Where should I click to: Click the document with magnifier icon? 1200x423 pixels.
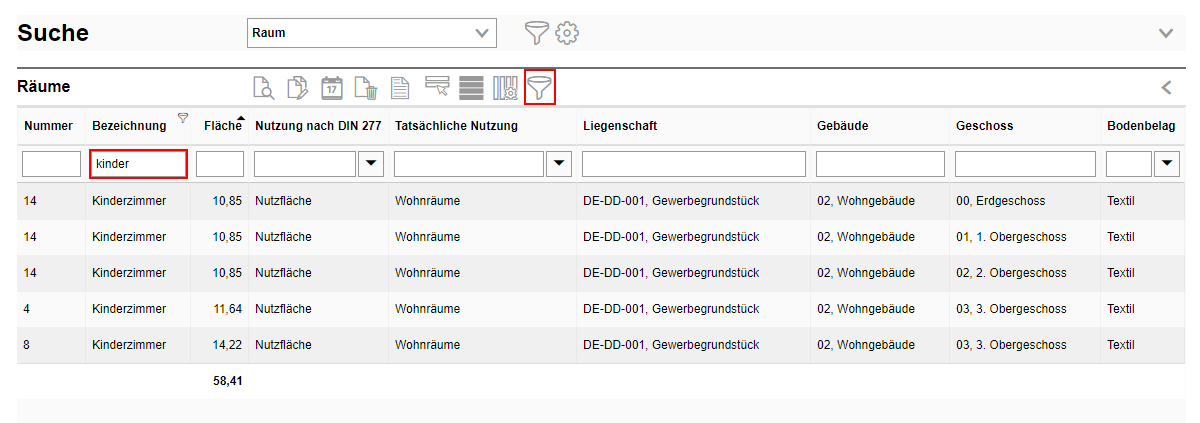click(263, 88)
